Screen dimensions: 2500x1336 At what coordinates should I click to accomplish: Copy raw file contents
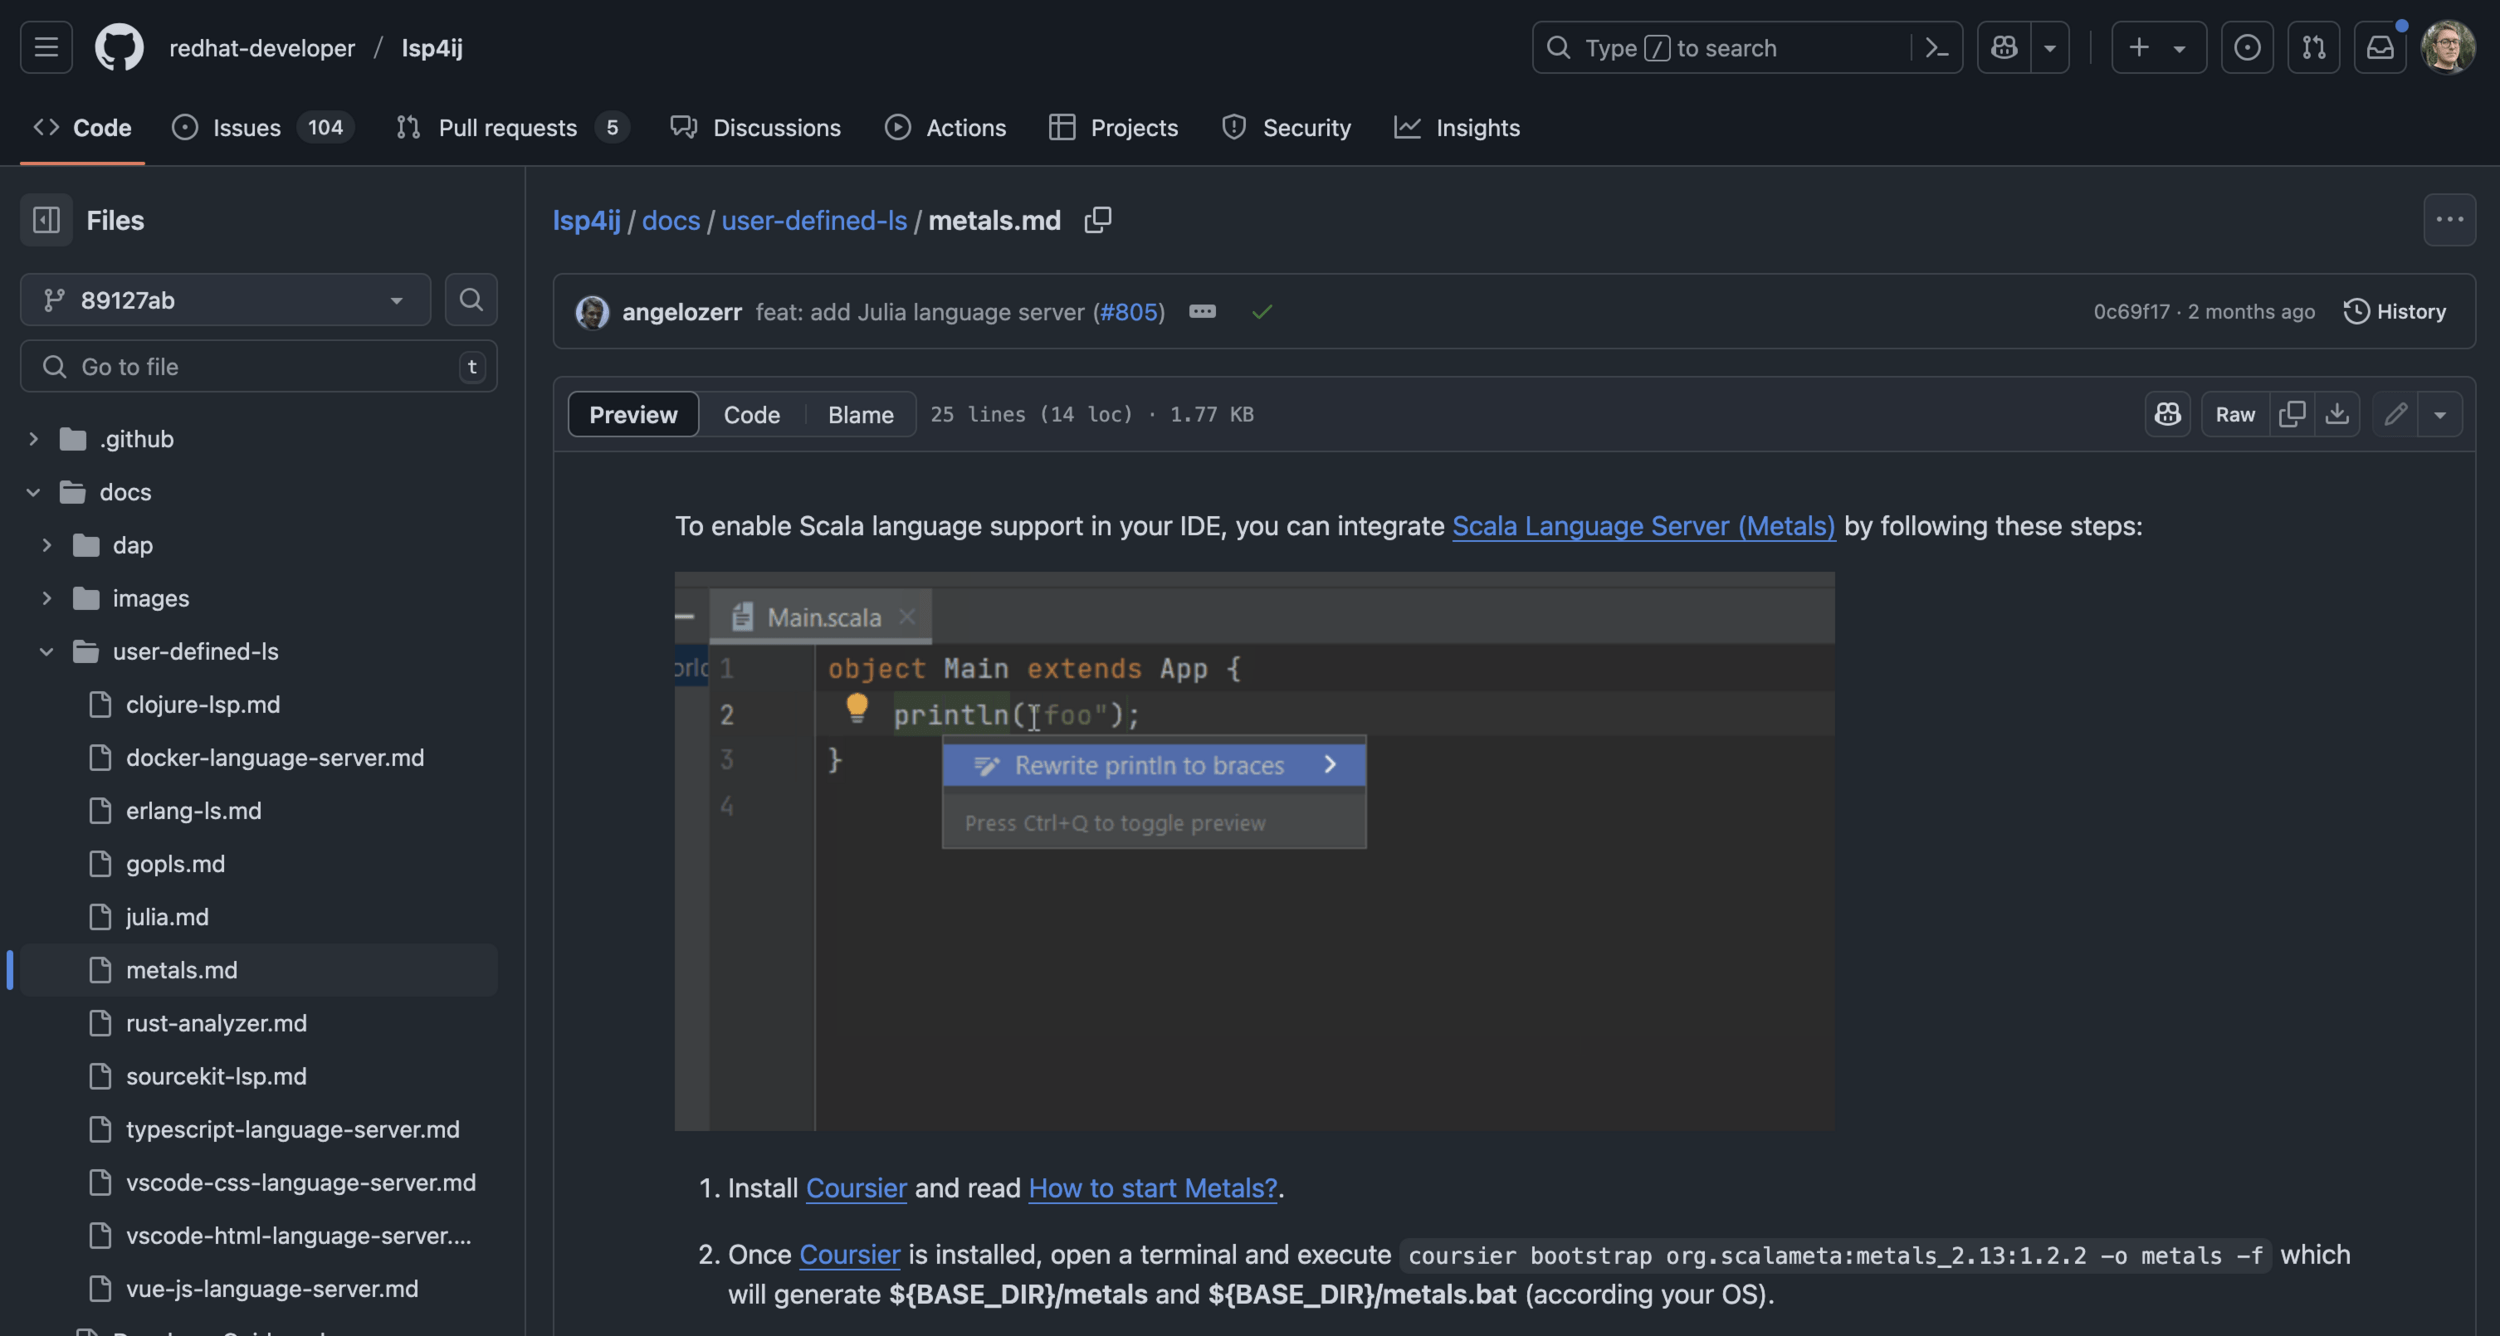[x=2292, y=414]
